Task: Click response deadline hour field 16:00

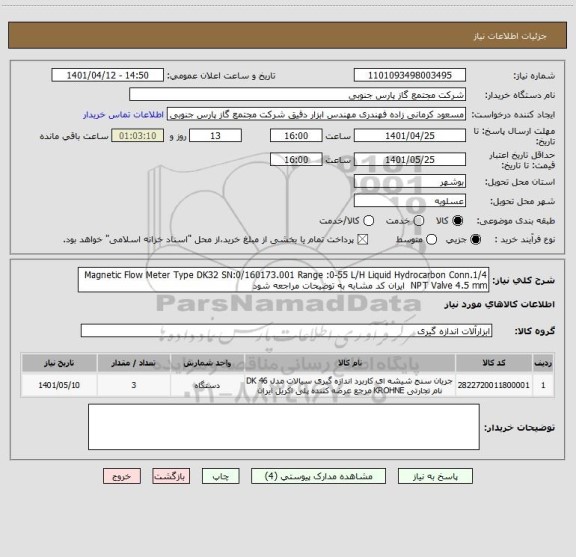Action: 296,136
